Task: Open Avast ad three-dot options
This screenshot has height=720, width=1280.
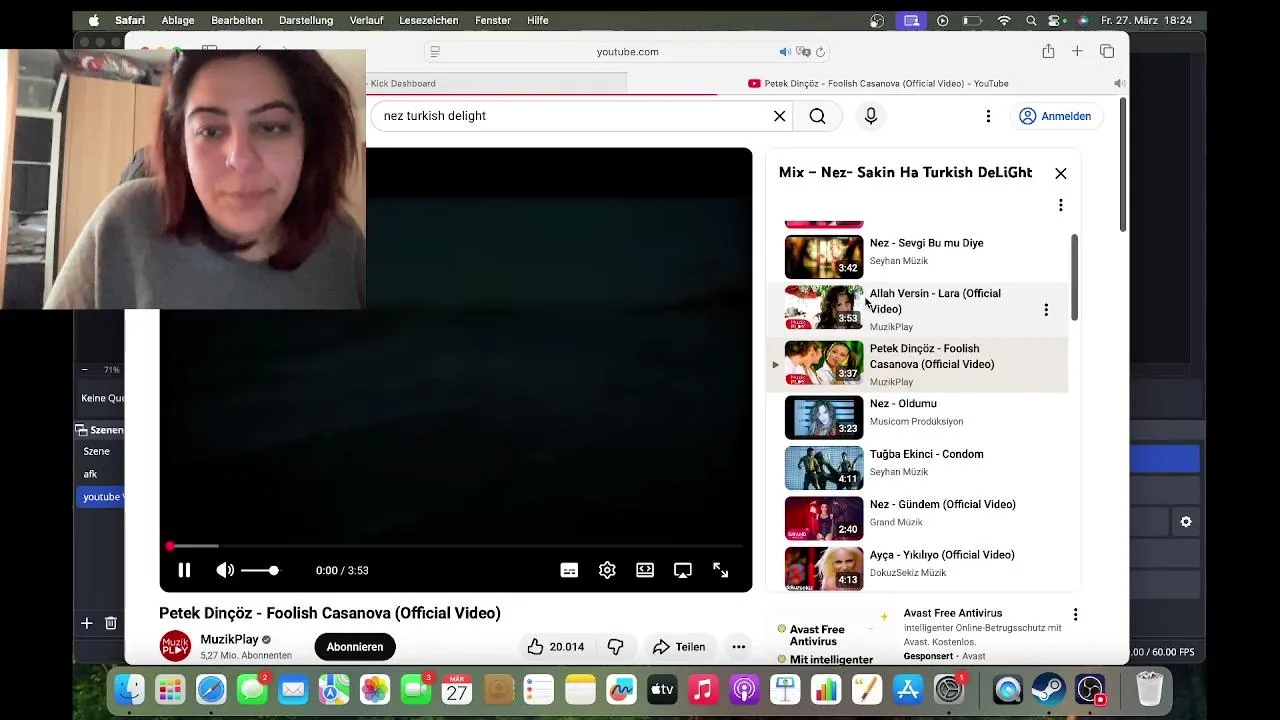Action: [1075, 615]
